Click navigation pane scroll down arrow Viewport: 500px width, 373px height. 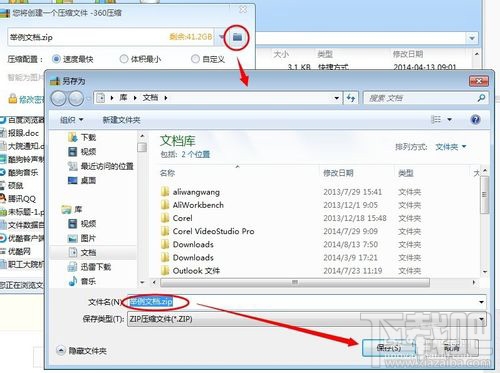coord(142,282)
